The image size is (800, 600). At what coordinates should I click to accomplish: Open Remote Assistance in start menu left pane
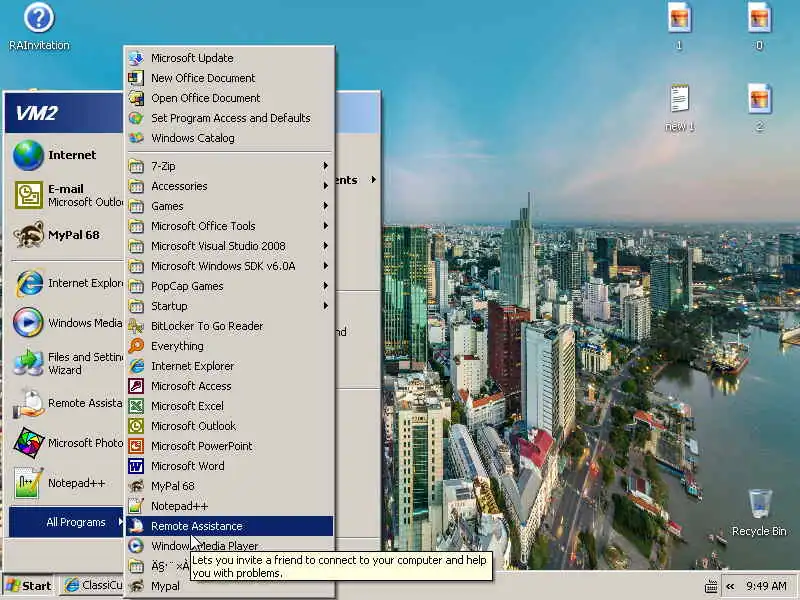(x=65, y=403)
